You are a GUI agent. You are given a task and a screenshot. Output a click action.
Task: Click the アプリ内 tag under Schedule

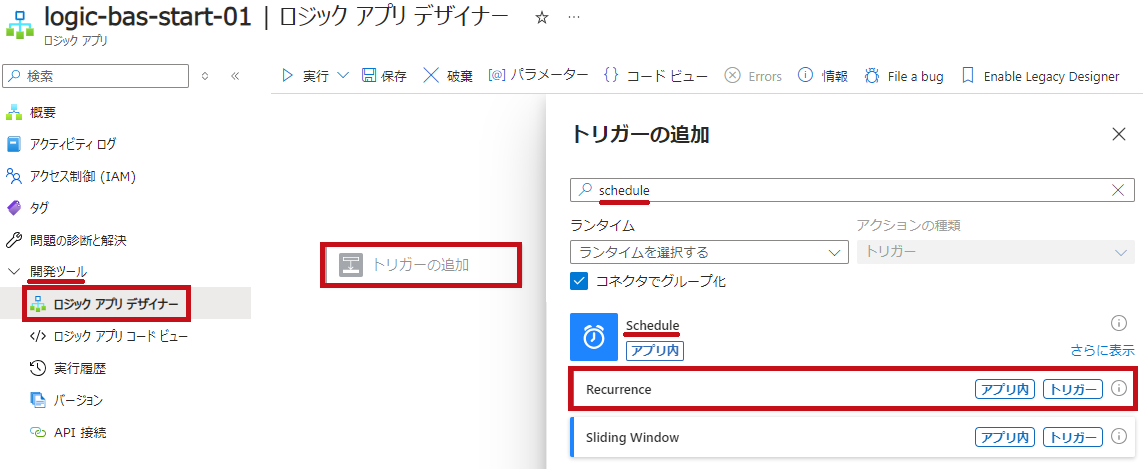tap(655, 350)
